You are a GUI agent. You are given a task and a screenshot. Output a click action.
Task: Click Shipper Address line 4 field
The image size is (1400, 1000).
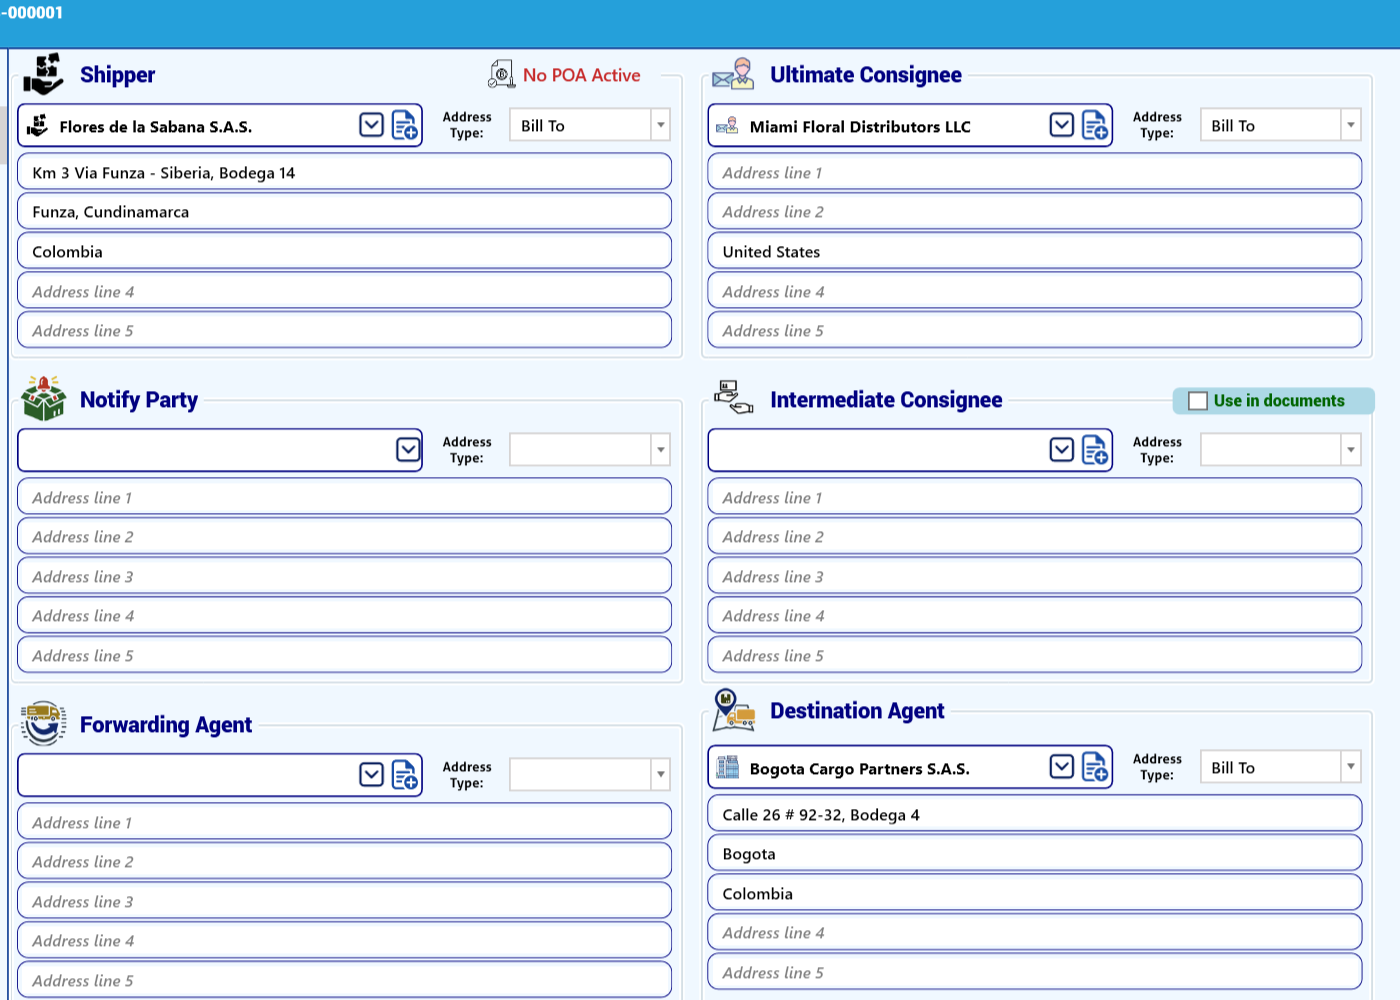point(344,291)
